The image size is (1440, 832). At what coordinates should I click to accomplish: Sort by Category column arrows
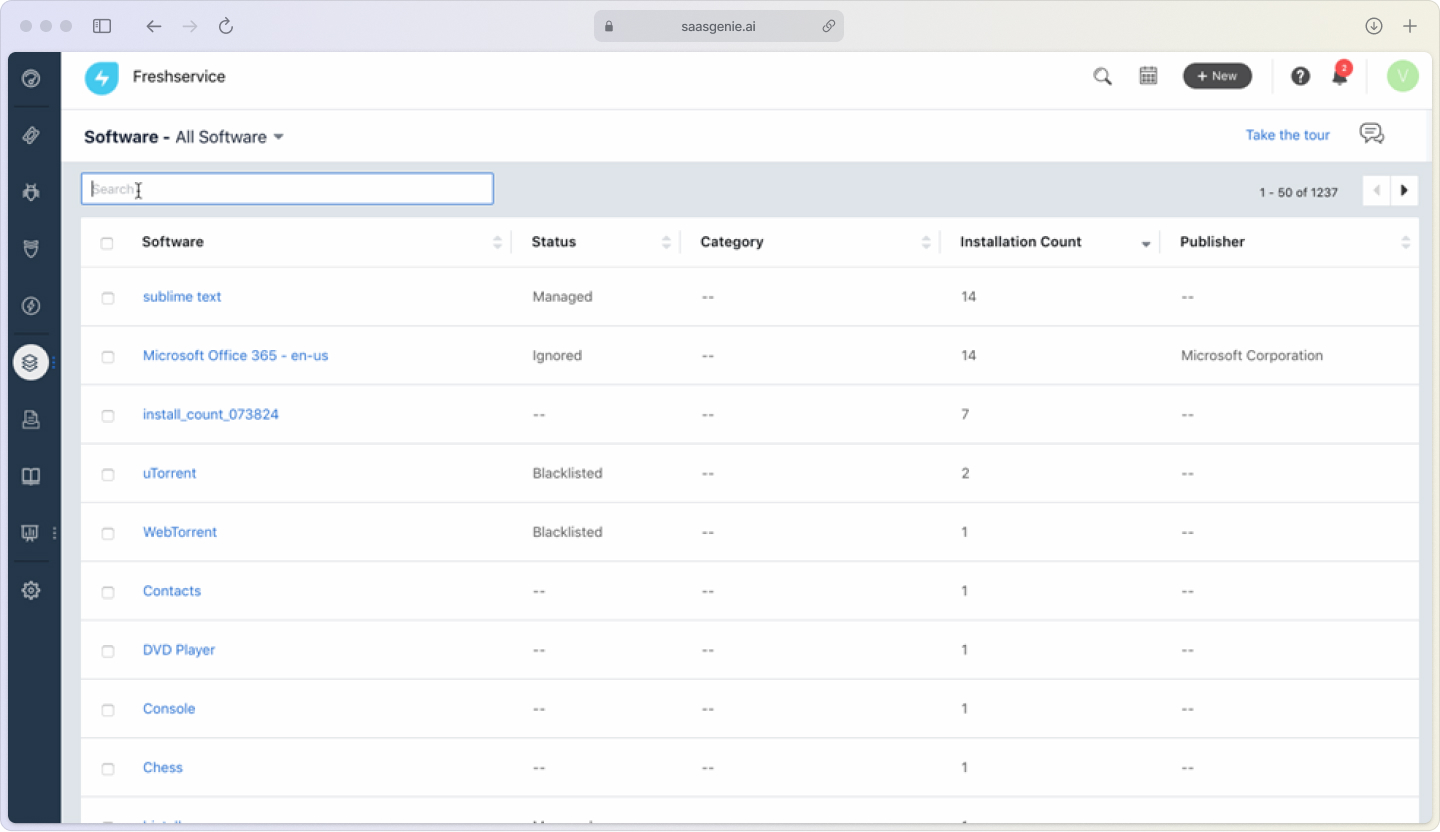tap(926, 242)
